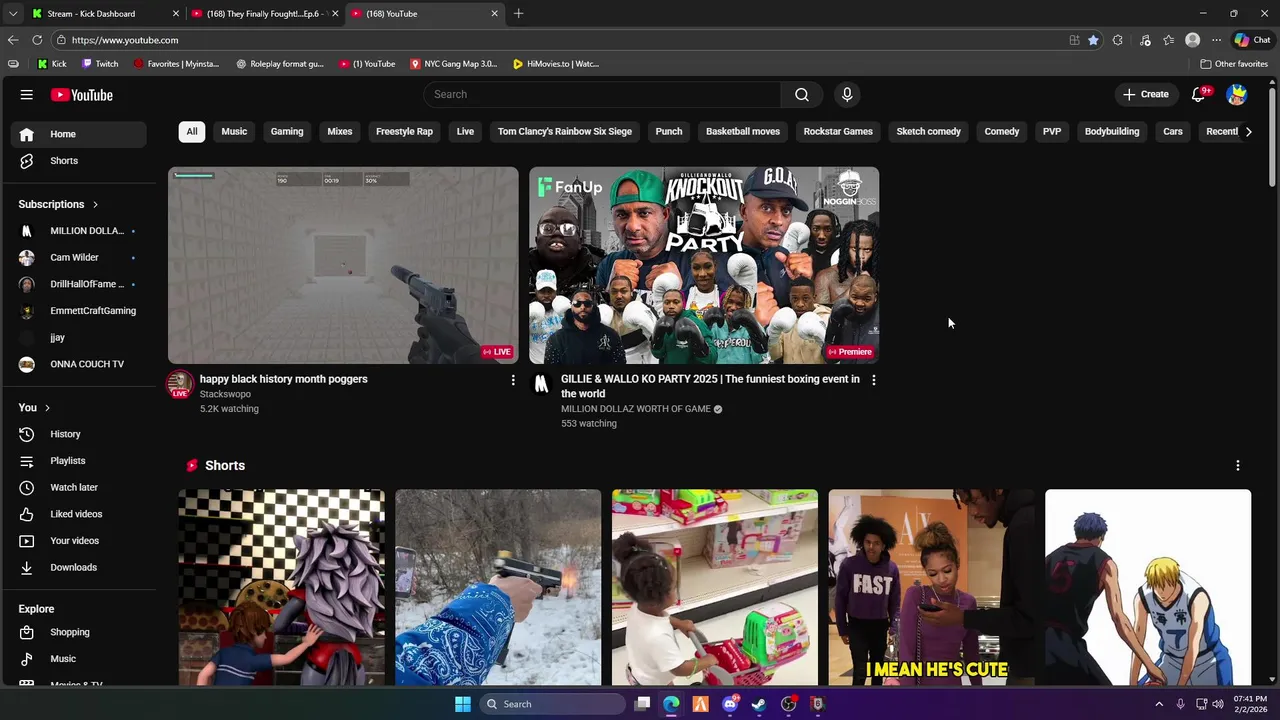The width and height of the screenshot is (1280, 720).
Task: Select the Sketch comedy chip
Action: [928, 131]
